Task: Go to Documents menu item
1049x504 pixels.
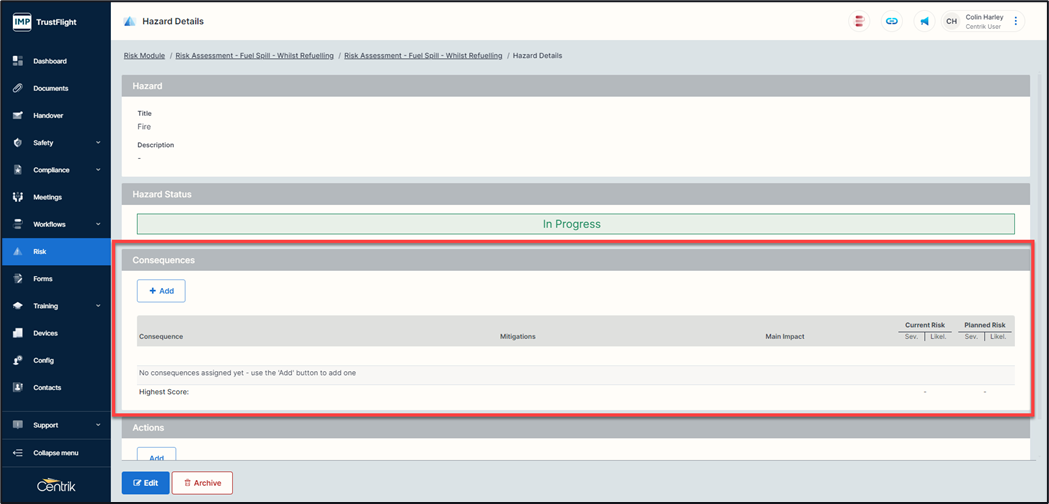Action: [51, 88]
